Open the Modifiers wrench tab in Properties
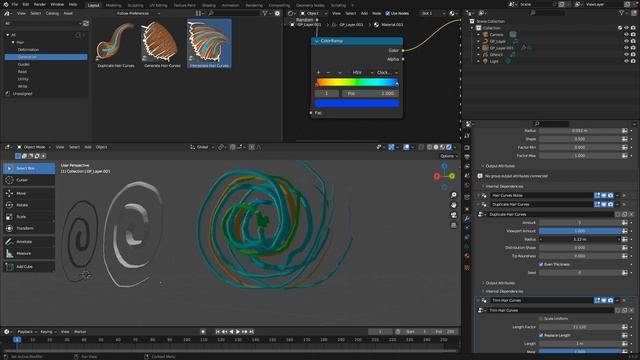 [x=467, y=218]
